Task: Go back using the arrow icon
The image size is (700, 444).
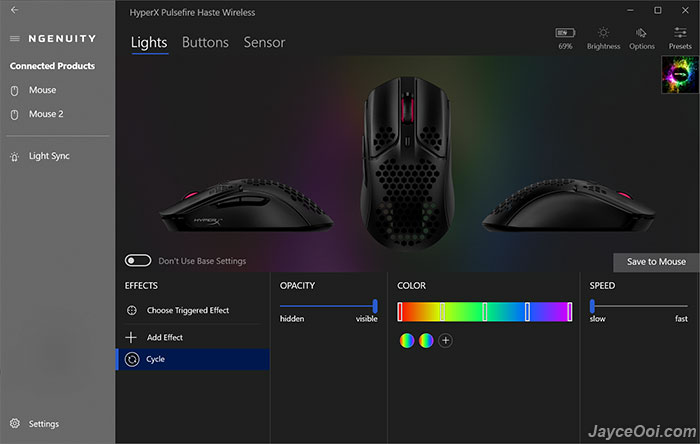Action: click(15, 10)
